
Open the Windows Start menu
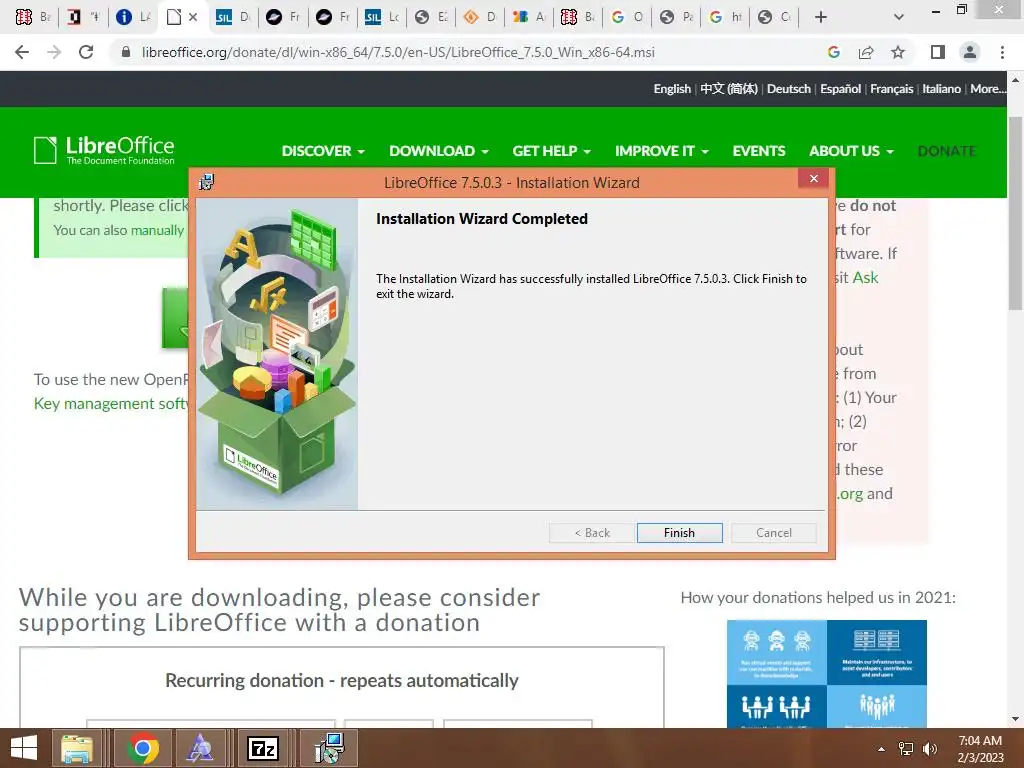[24, 748]
